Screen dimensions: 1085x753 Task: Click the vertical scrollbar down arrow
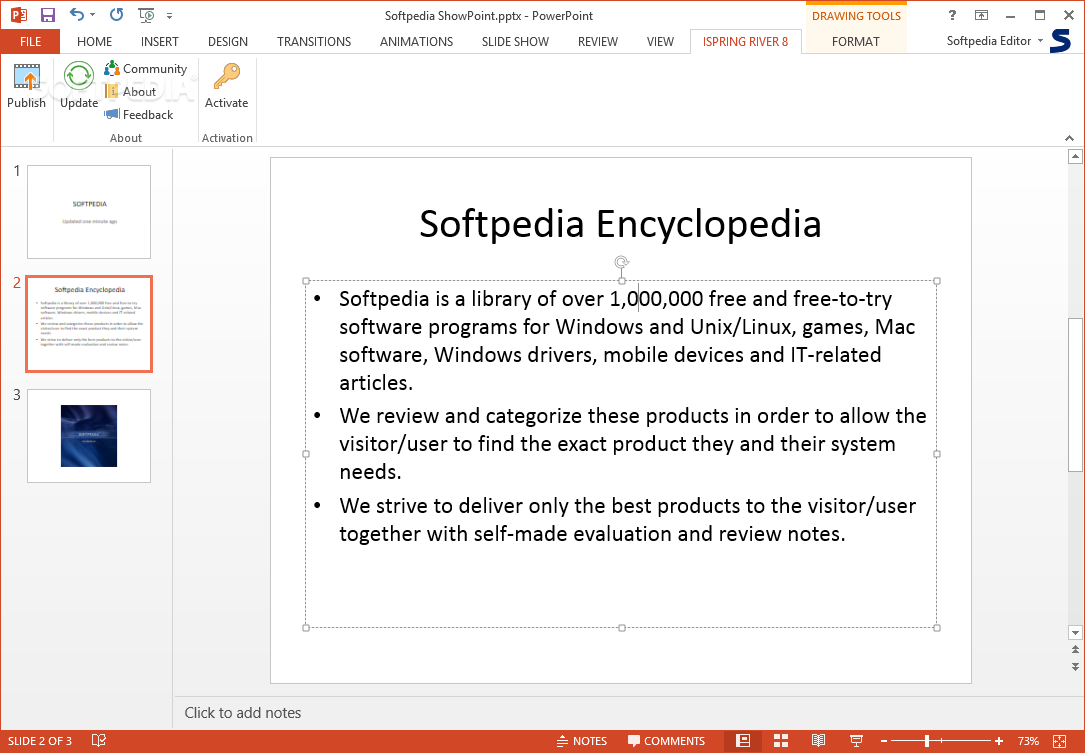(x=1075, y=633)
